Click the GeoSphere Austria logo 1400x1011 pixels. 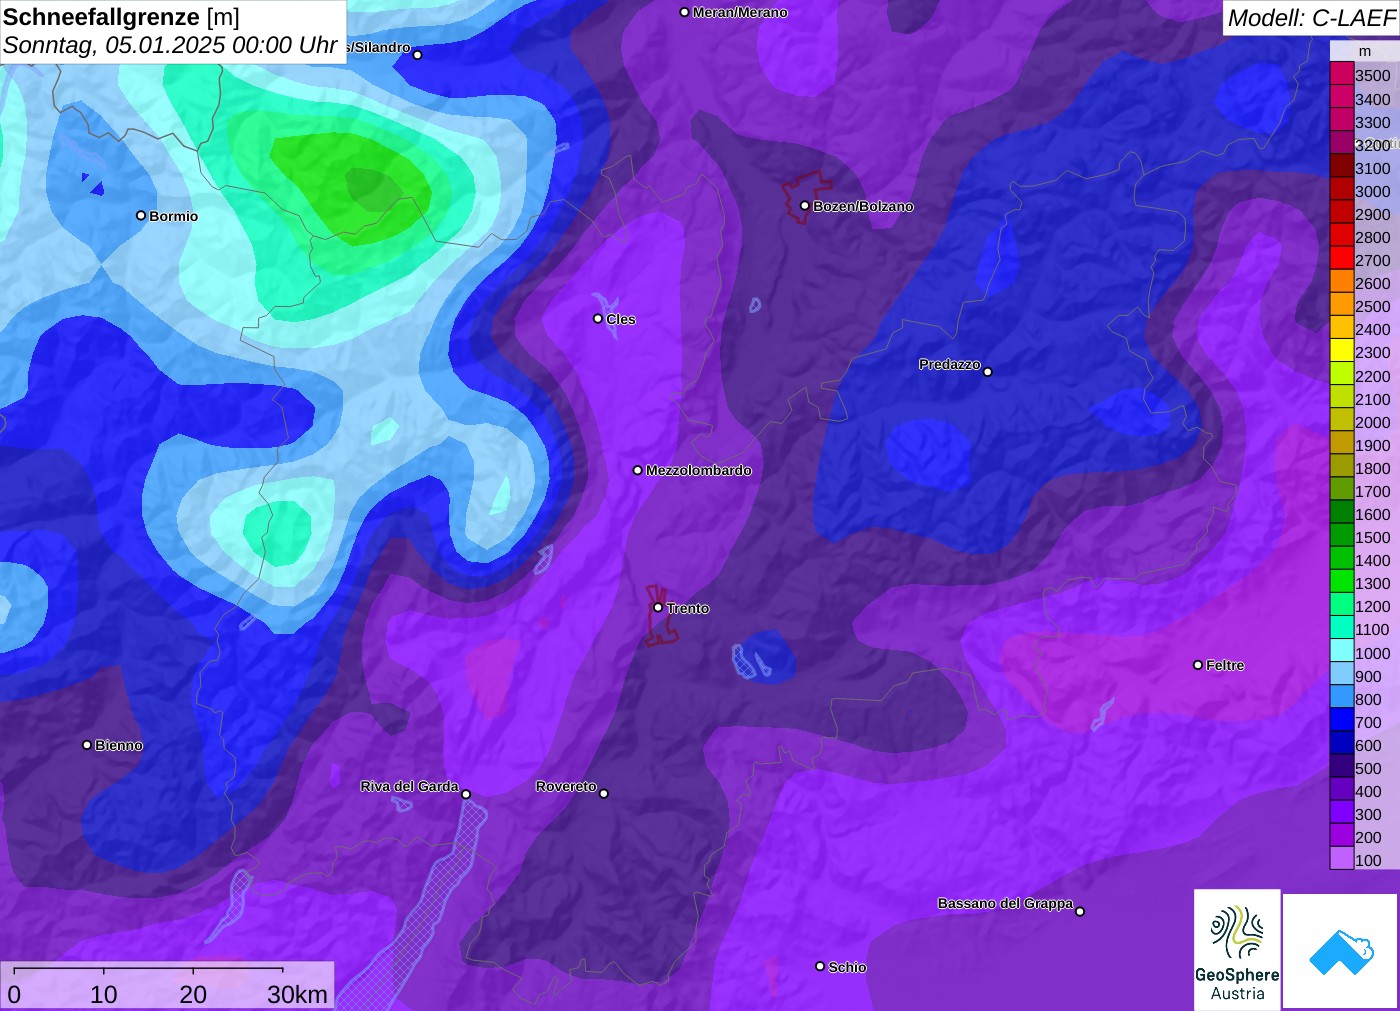click(1237, 948)
